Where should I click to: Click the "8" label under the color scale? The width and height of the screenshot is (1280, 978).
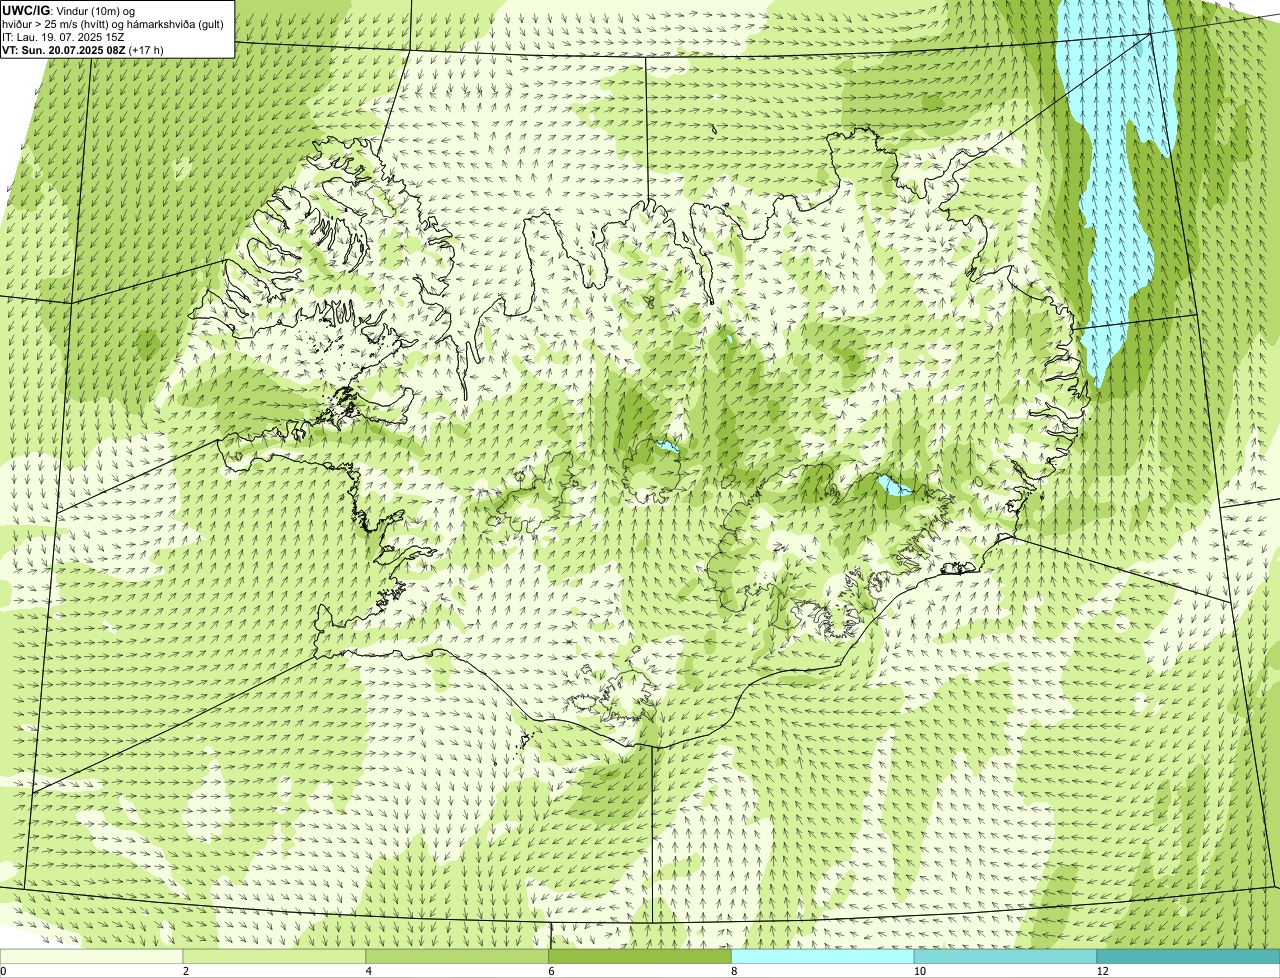734,971
